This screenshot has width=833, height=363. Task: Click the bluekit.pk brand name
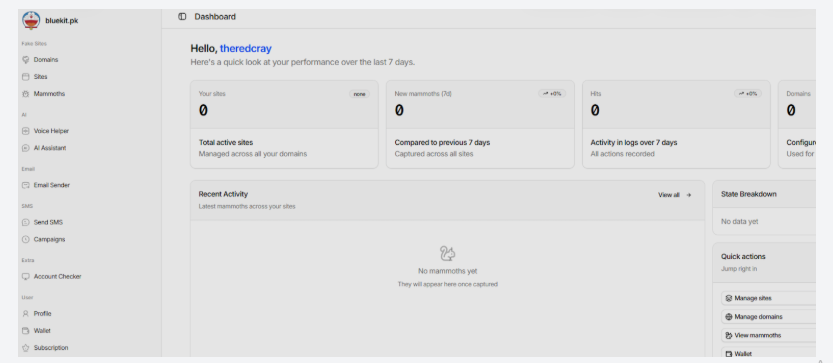click(x=62, y=21)
